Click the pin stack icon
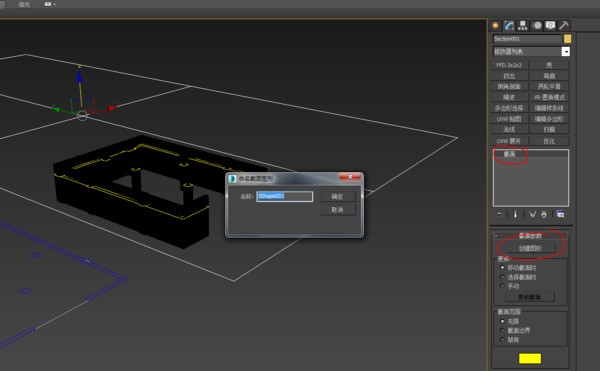 pyautogui.click(x=498, y=214)
